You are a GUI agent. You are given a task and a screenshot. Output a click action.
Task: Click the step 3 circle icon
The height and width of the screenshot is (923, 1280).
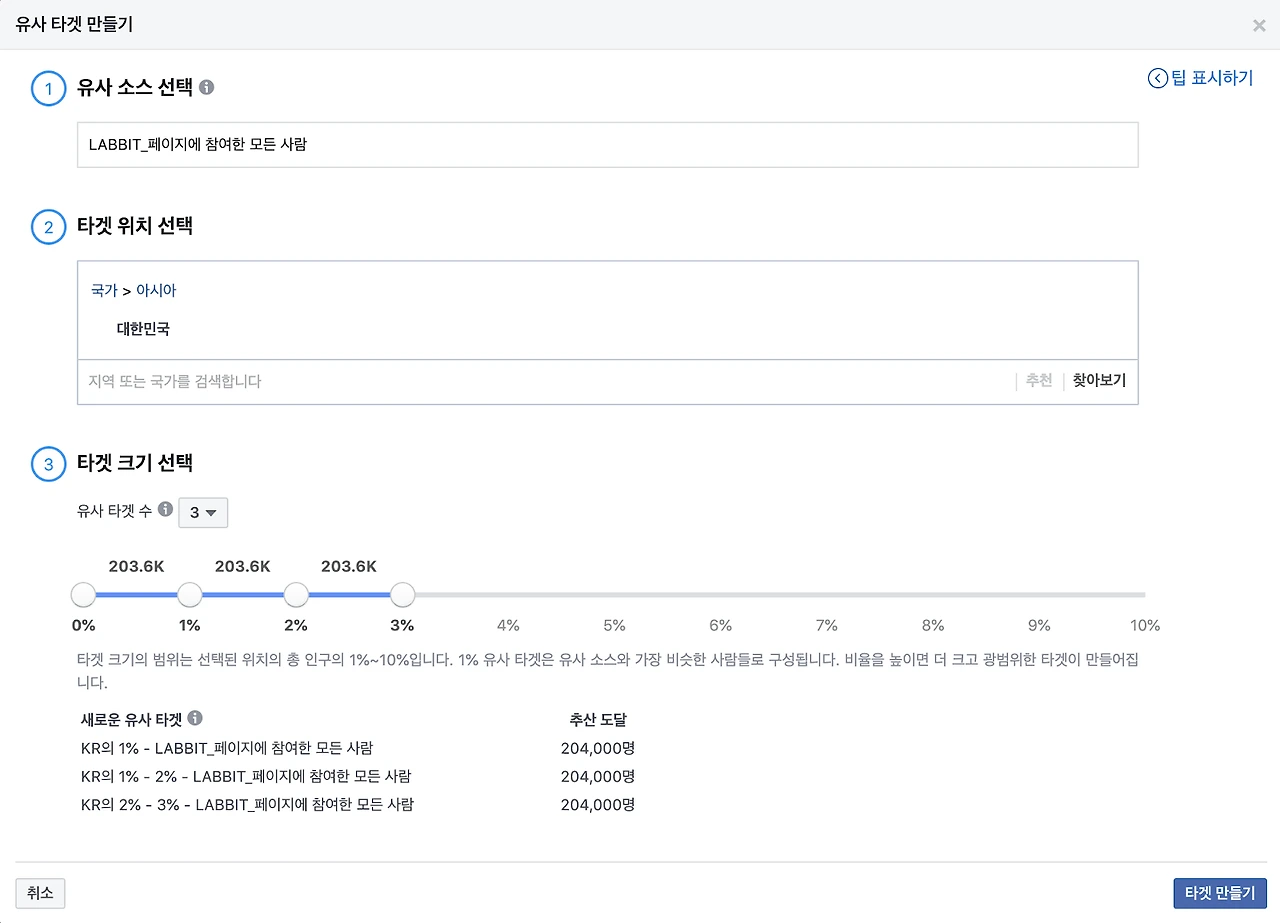tap(48, 464)
